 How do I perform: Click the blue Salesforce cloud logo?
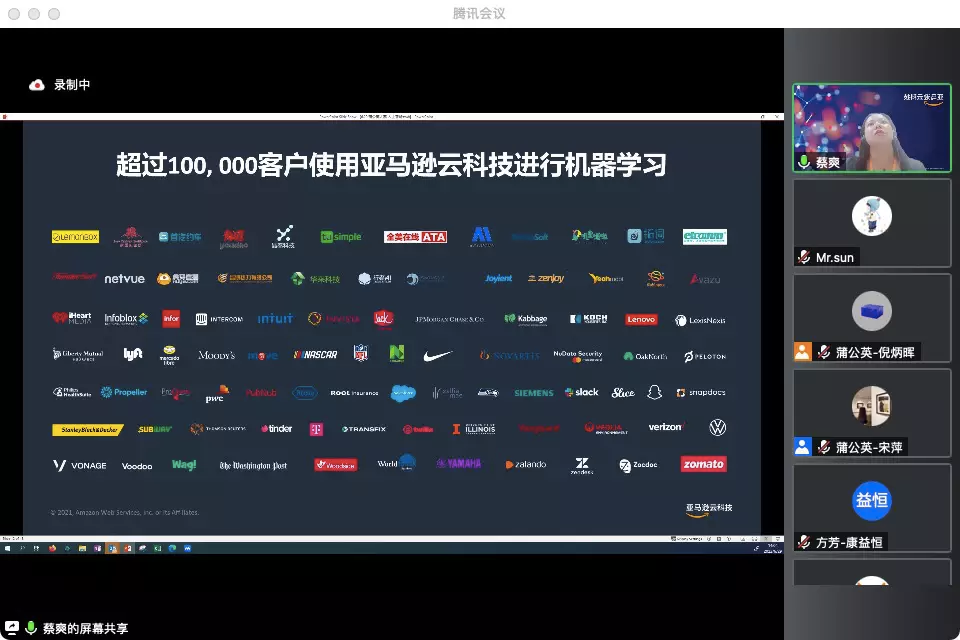tap(403, 393)
